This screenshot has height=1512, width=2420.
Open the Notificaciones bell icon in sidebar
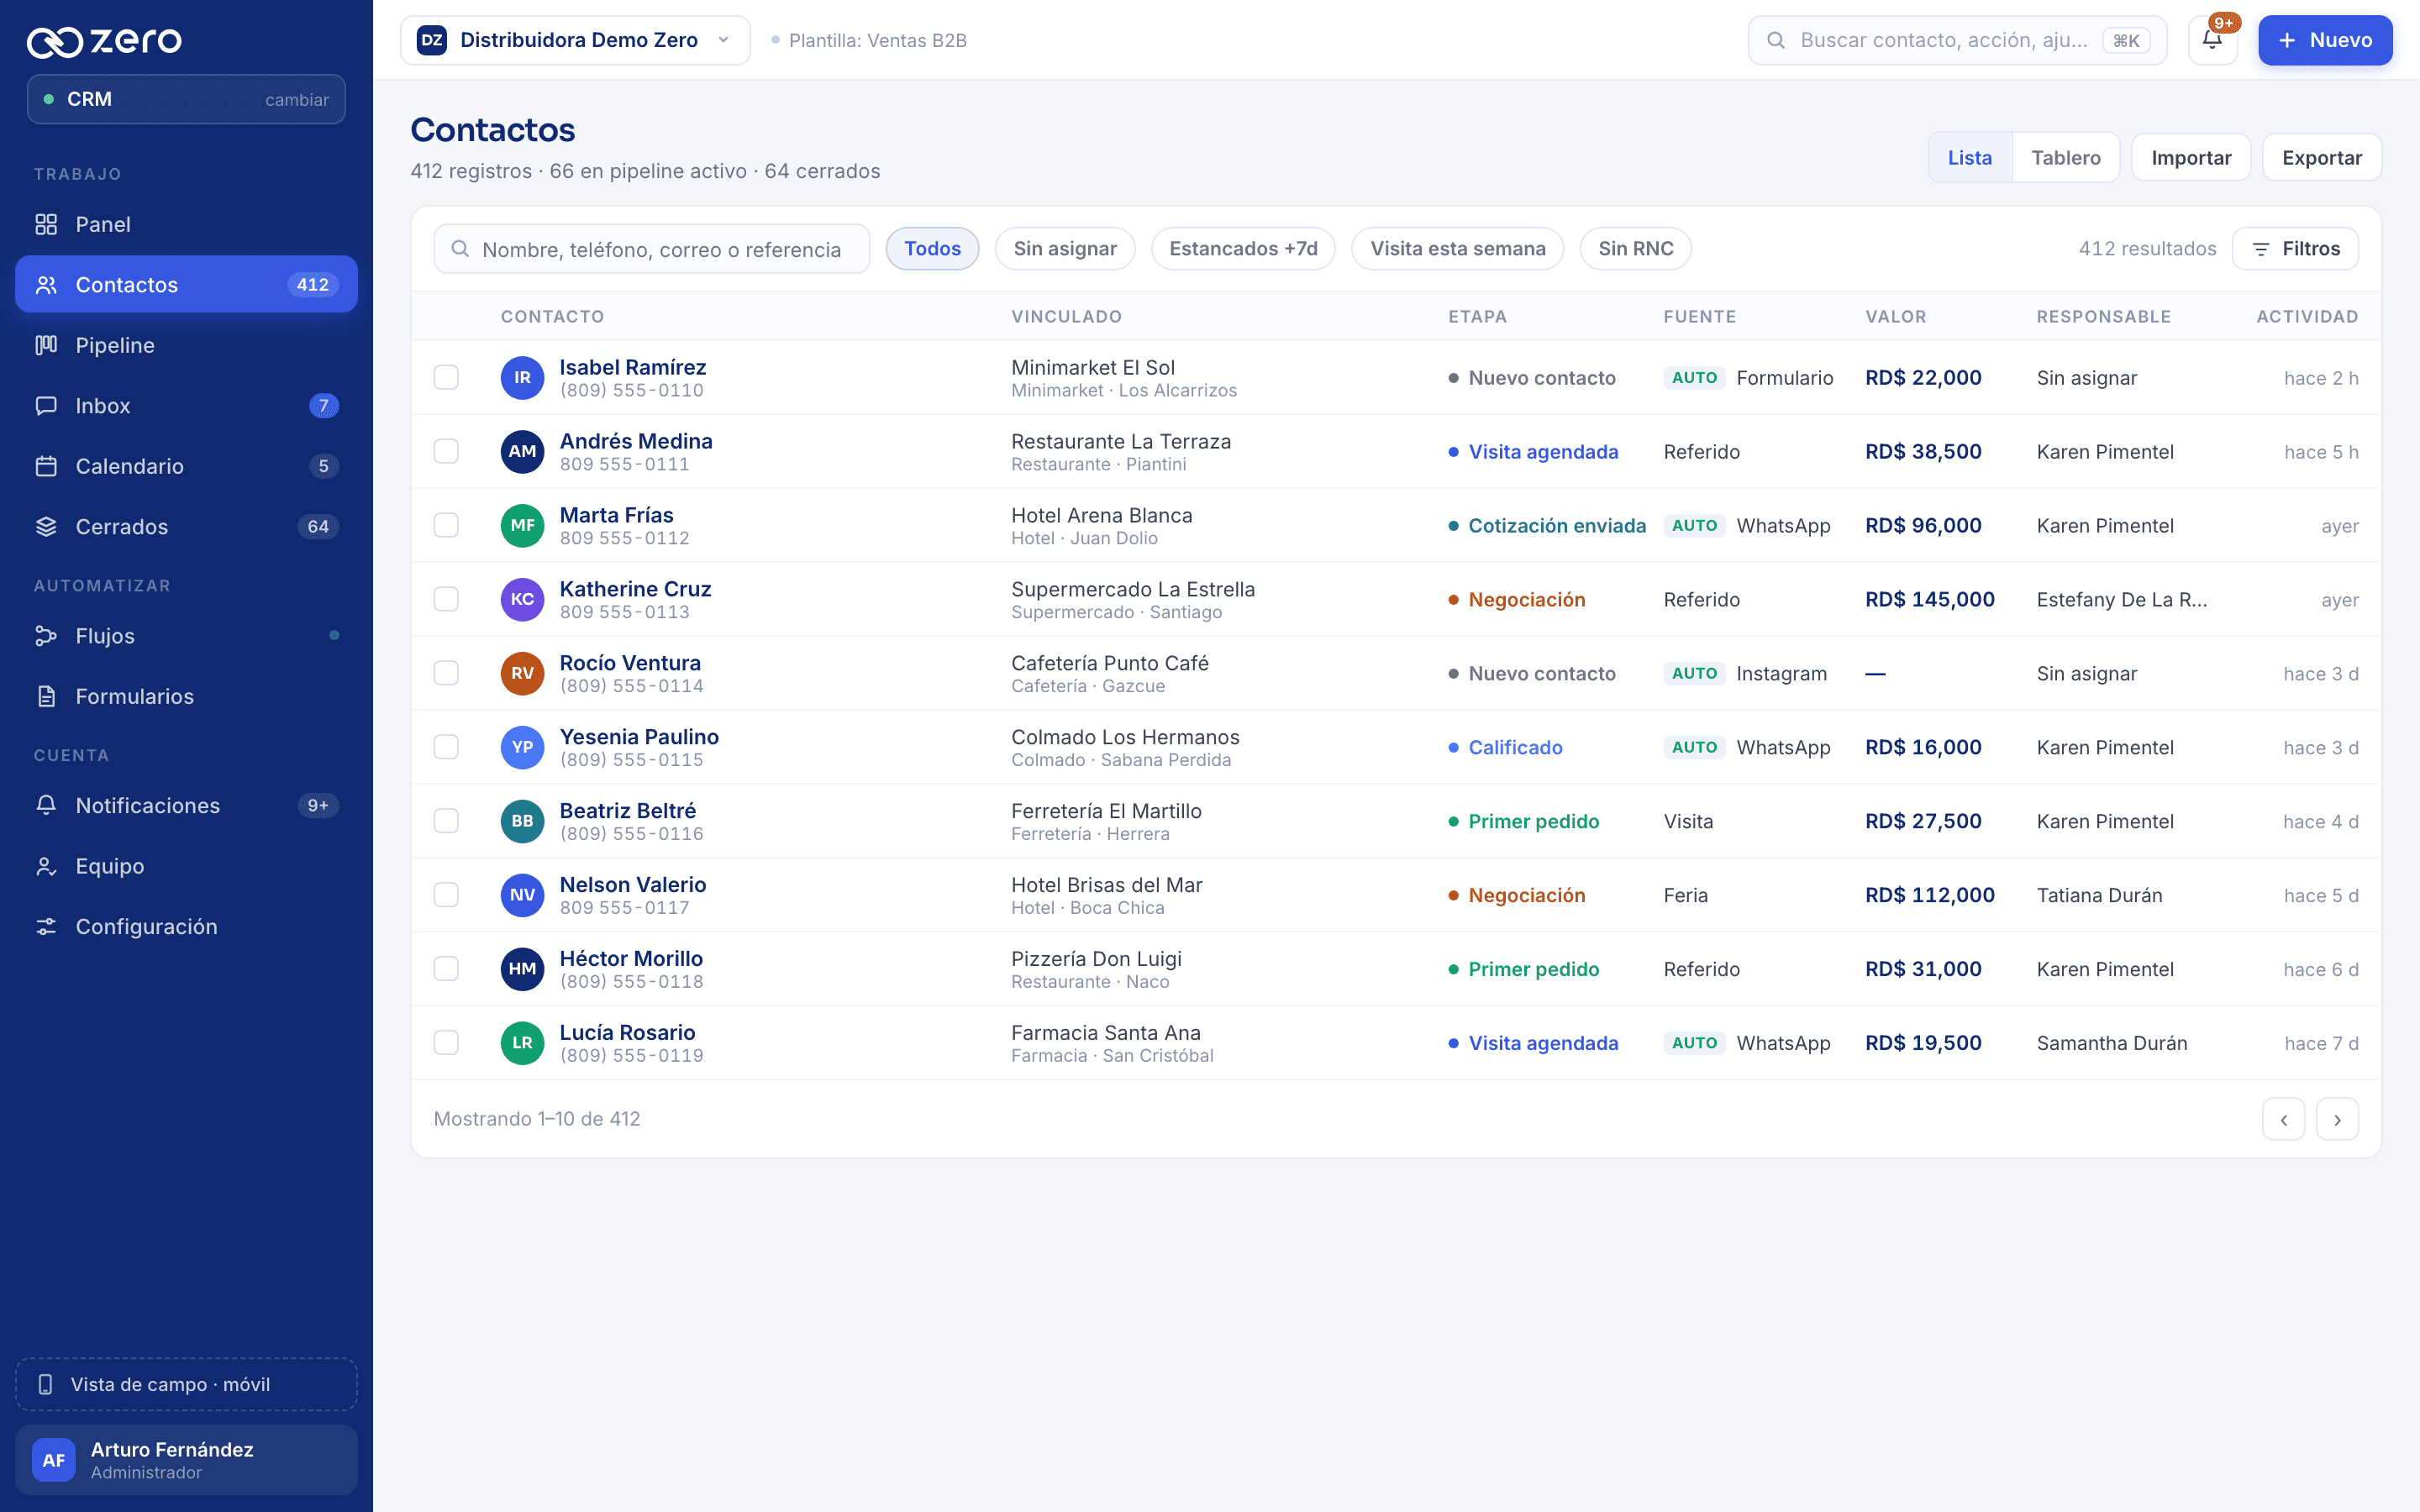[x=46, y=805]
